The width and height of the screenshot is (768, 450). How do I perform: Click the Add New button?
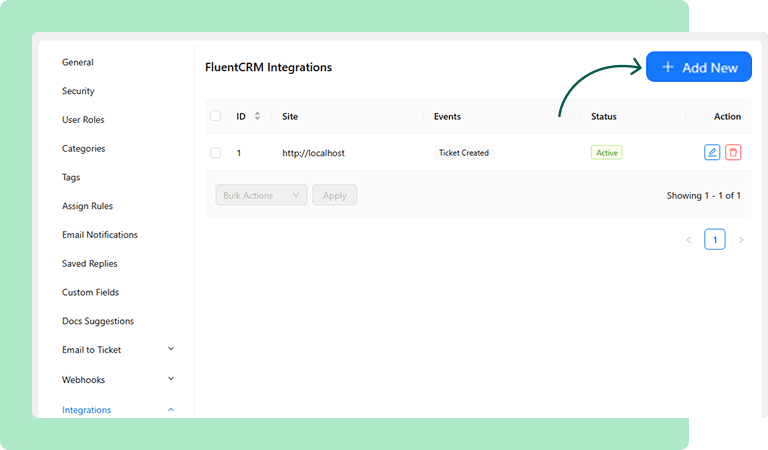(x=698, y=67)
